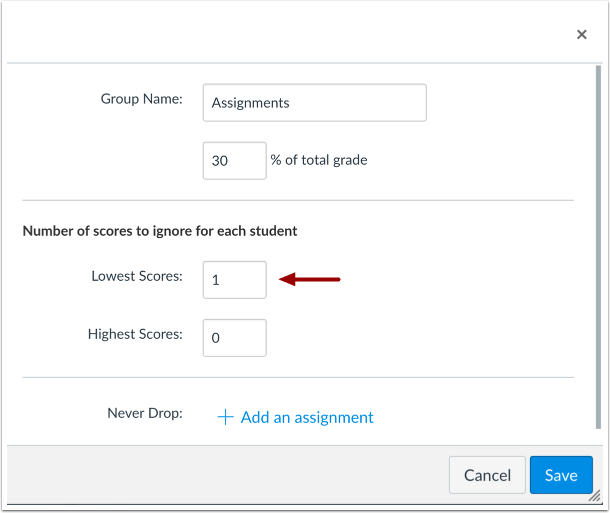Click the 'Number of scores to ignore' heading
Screen dimensions: 610x513
pos(160,231)
